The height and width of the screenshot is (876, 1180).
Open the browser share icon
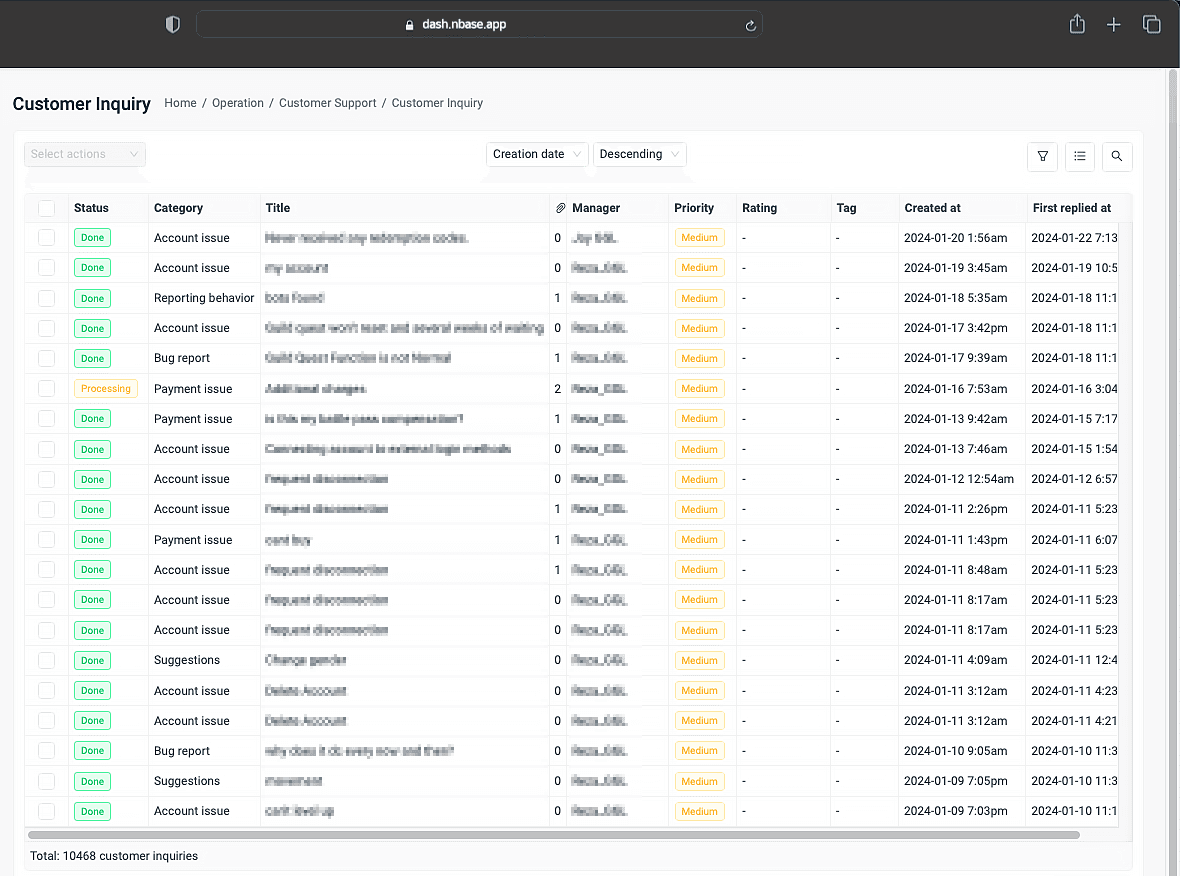pos(1077,24)
